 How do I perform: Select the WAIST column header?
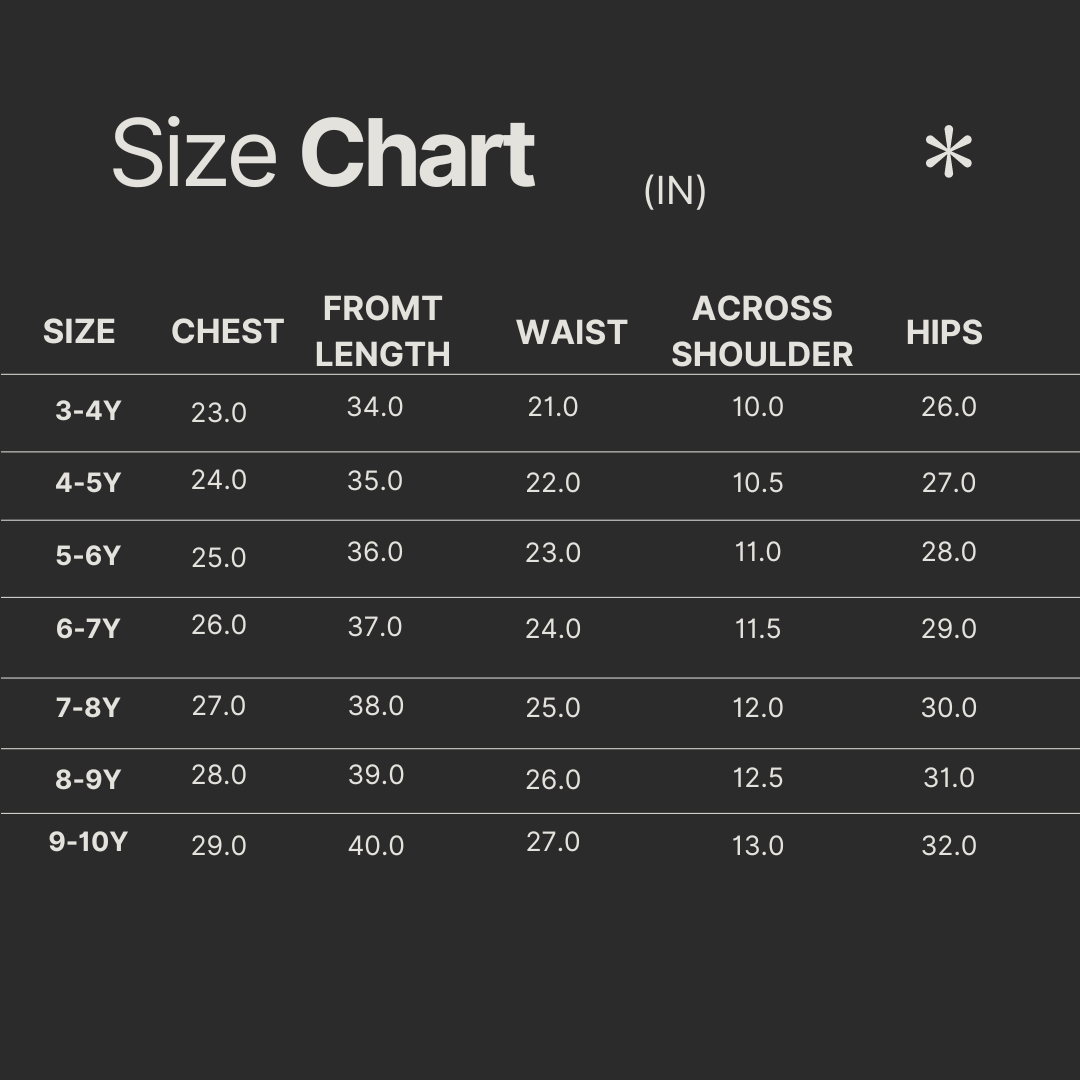click(x=571, y=332)
